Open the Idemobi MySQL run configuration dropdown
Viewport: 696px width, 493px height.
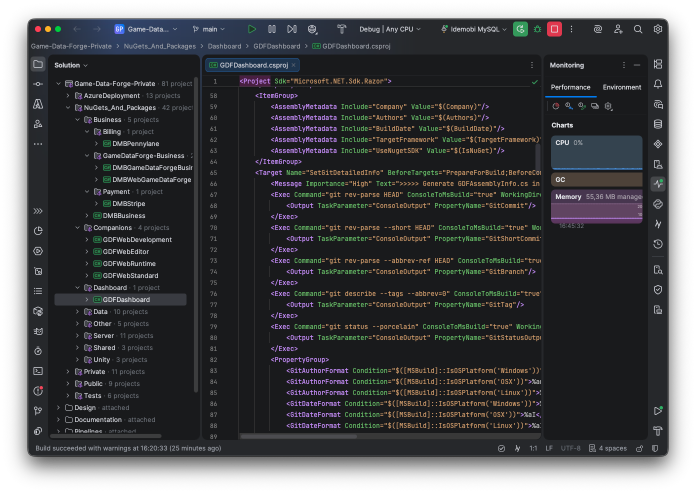coord(474,29)
